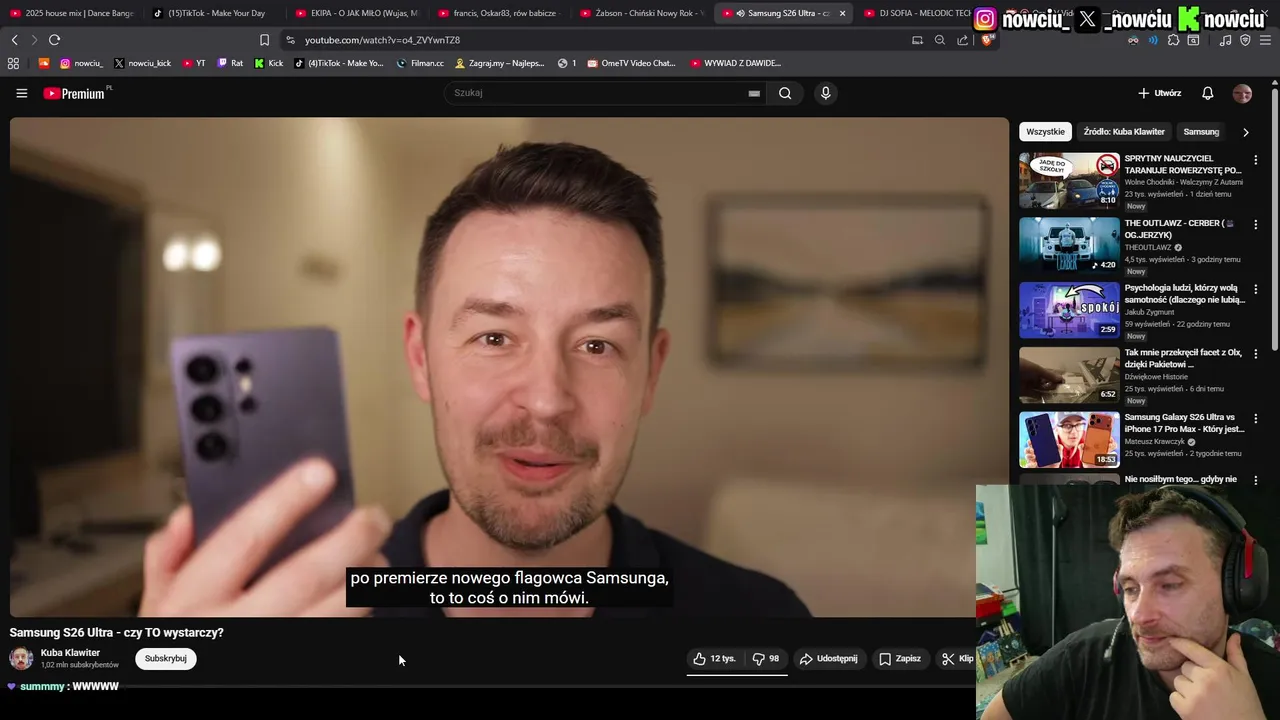The height and width of the screenshot is (720, 1280).
Task: Select the Wszystkie filter chip
Action: (1046, 132)
